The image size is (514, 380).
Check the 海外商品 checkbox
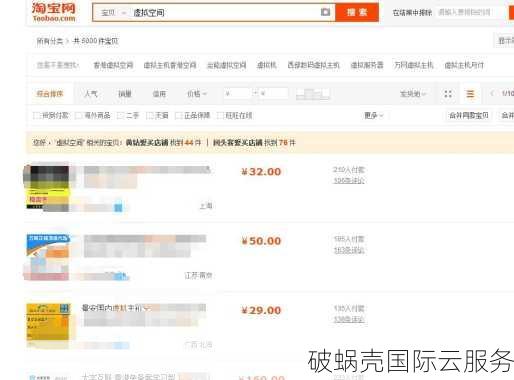pyautogui.click(x=78, y=116)
